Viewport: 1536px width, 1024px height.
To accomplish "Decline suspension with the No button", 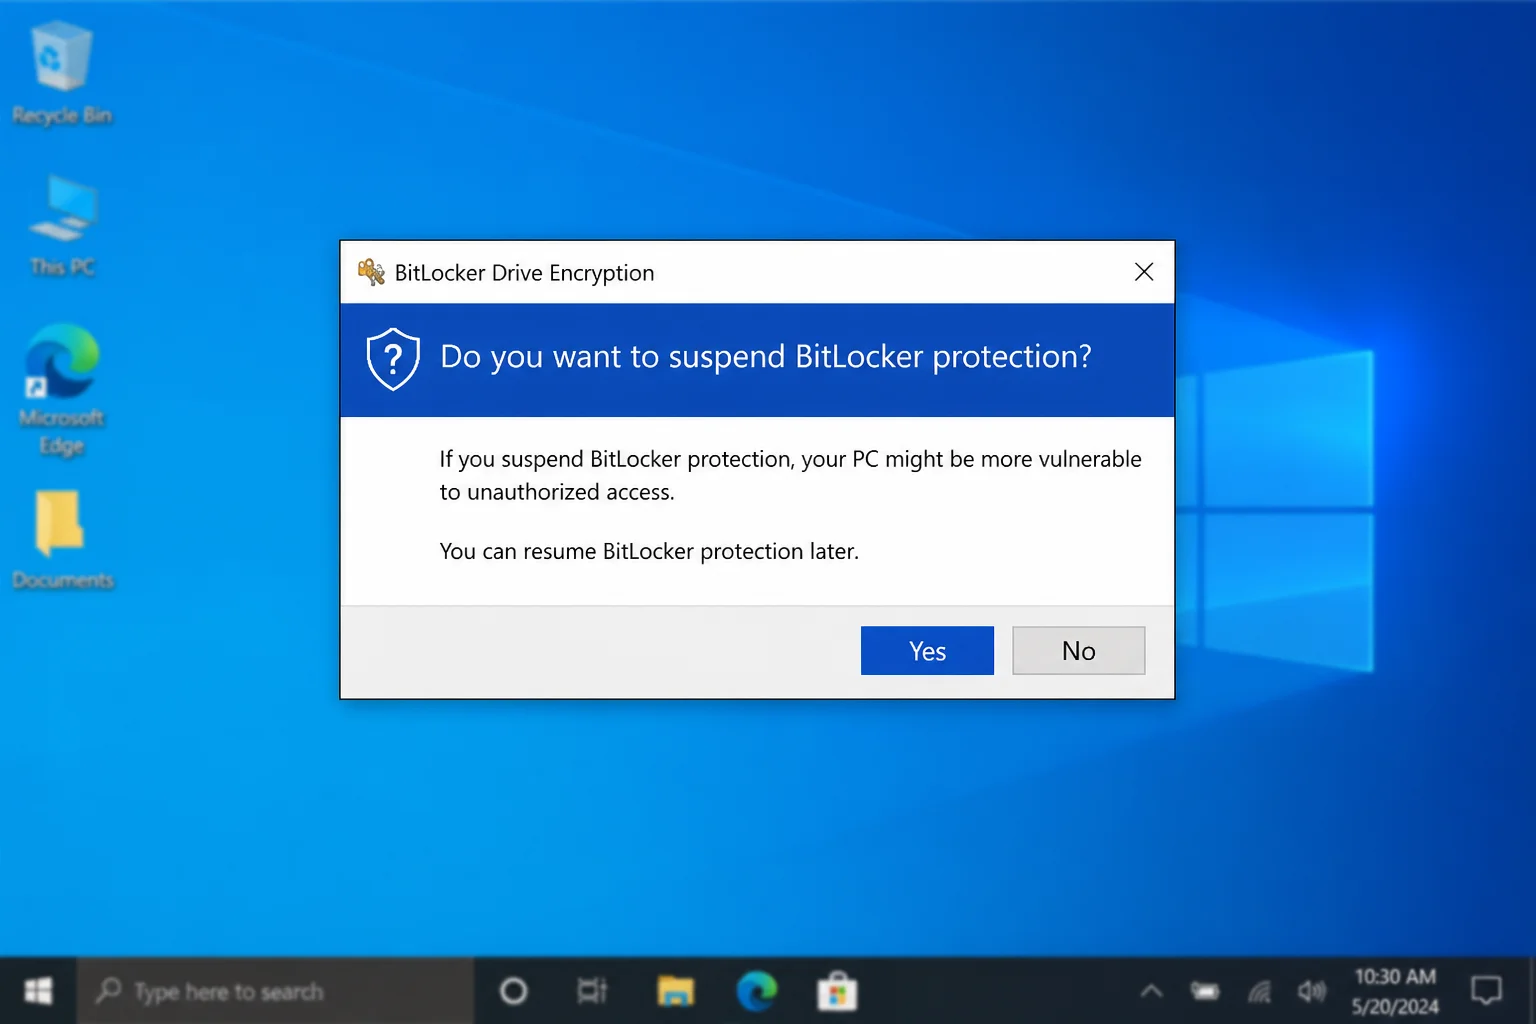I will click(1078, 651).
